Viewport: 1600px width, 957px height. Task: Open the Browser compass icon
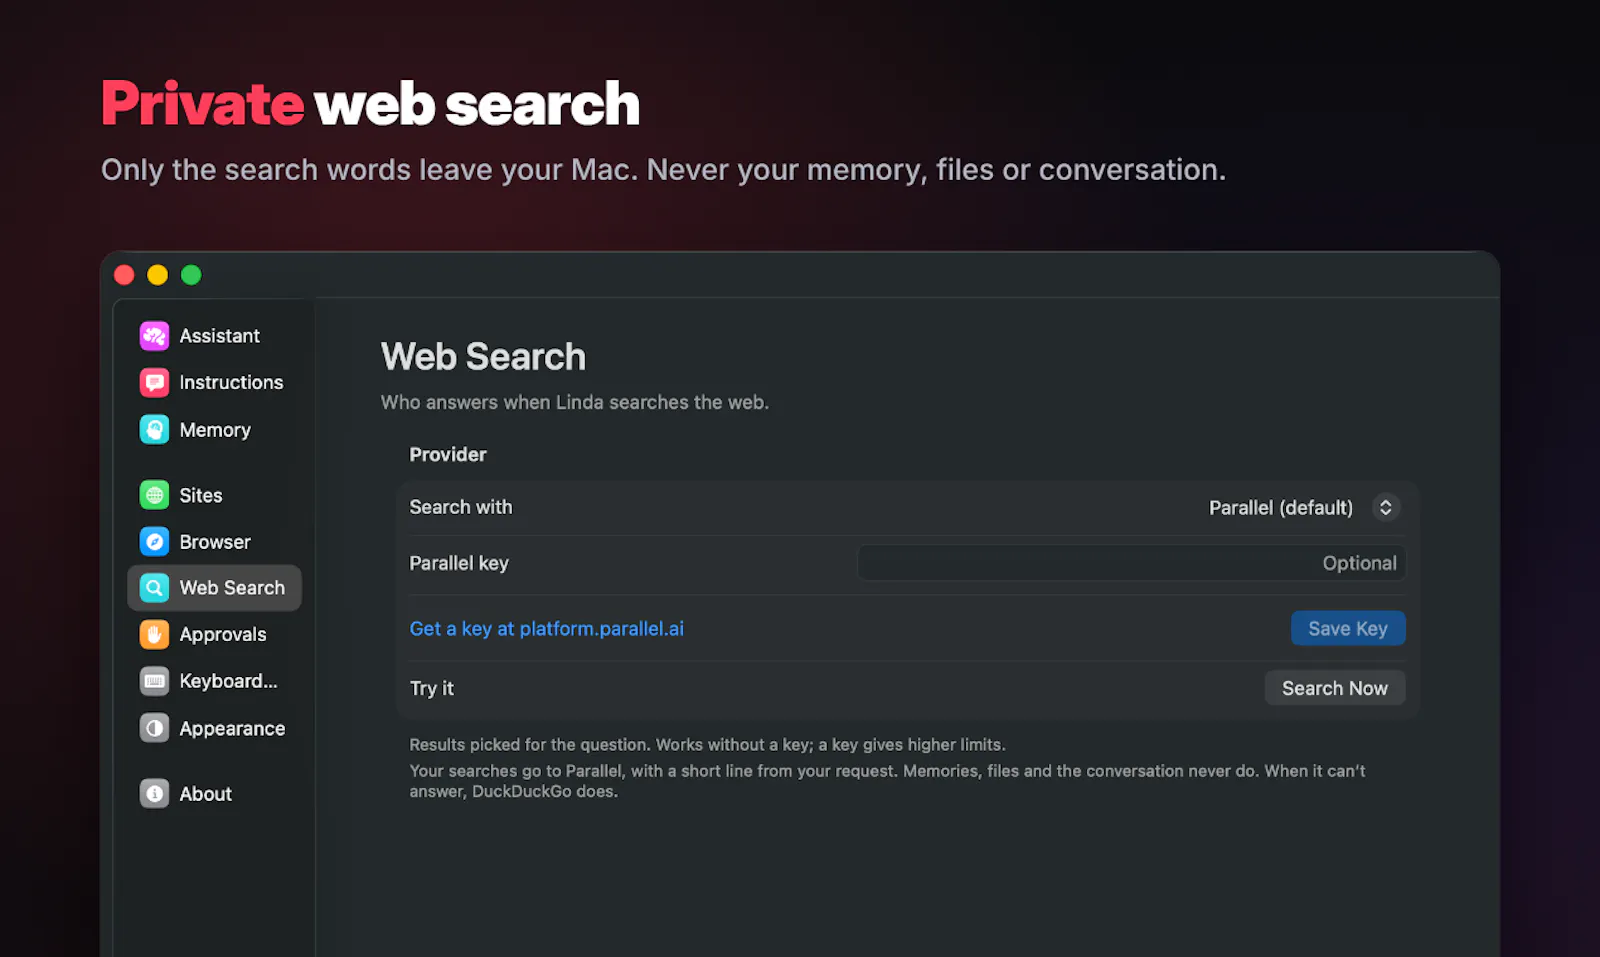[154, 542]
